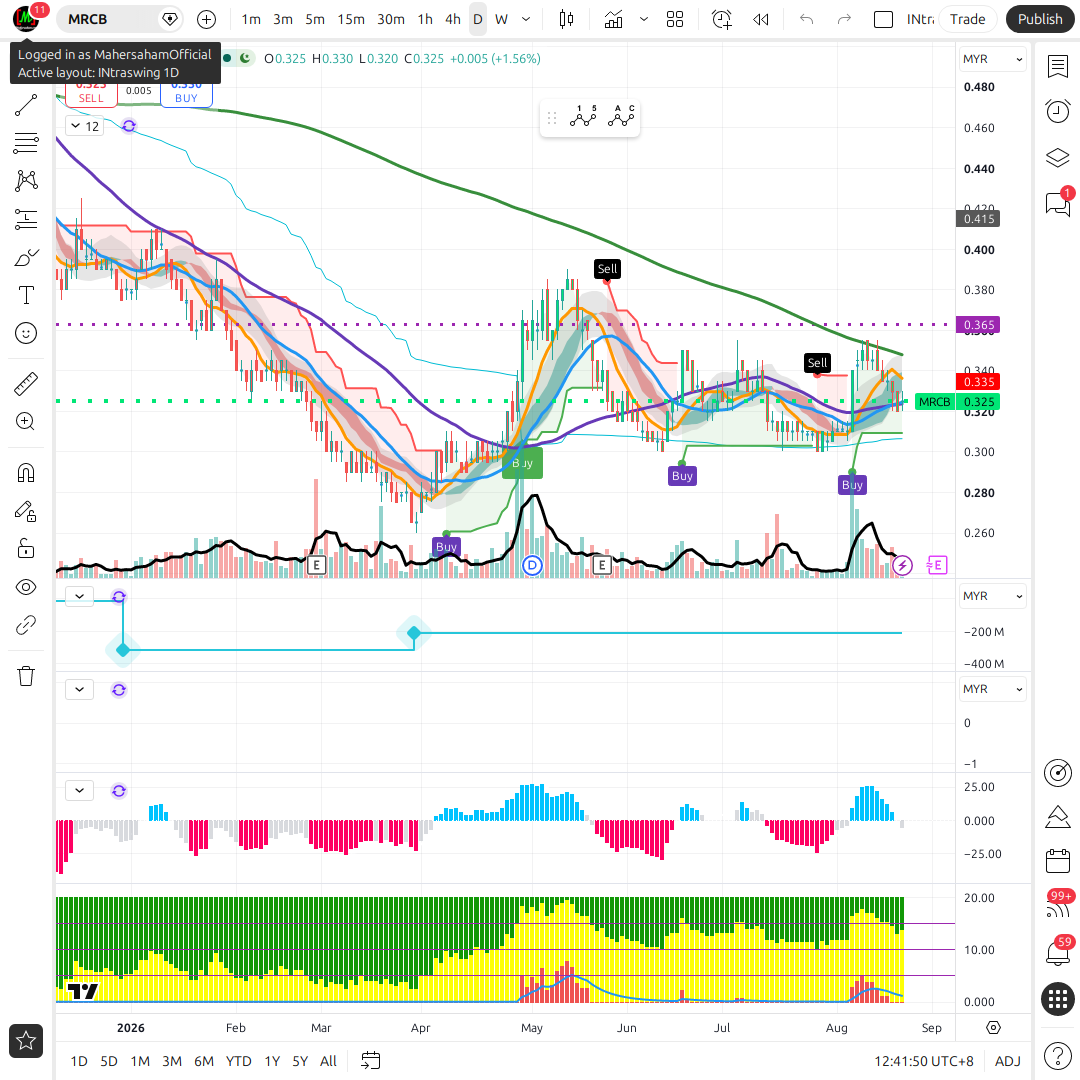Click the BUY price button
Screen dimensions: 1080x1080
(x=186, y=94)
